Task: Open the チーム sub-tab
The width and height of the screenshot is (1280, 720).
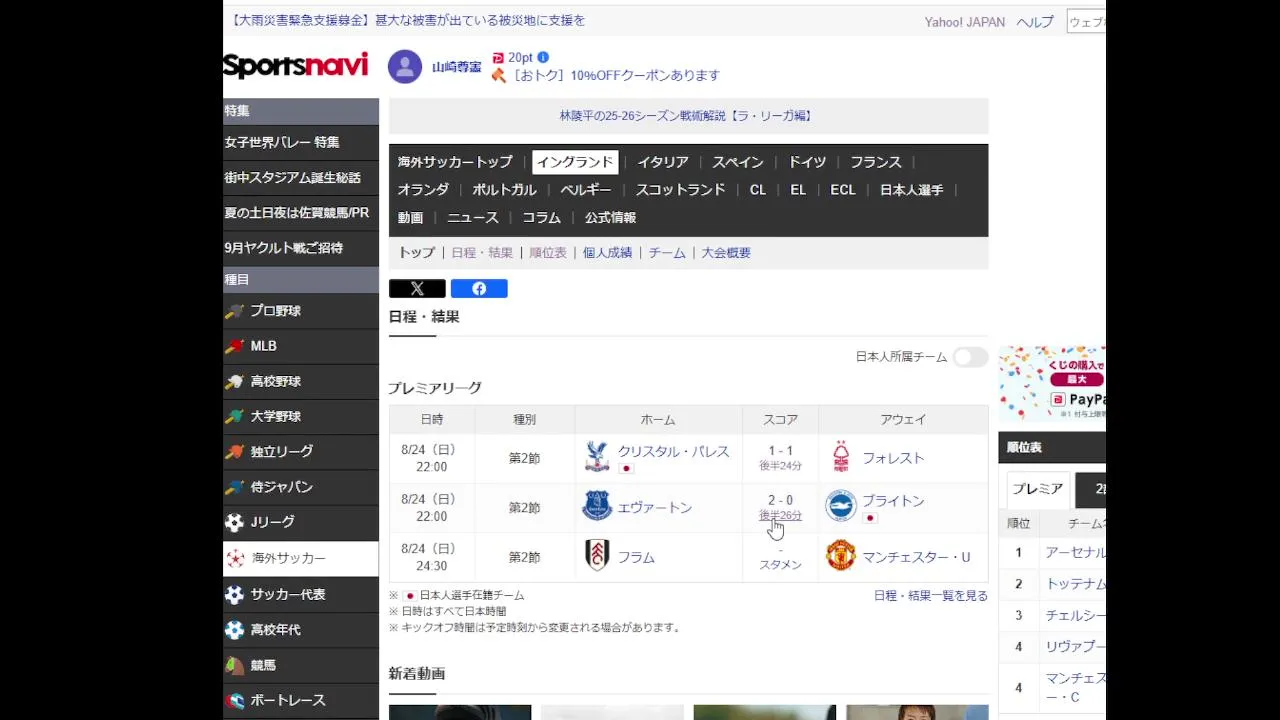Action: tap(667, 253)
